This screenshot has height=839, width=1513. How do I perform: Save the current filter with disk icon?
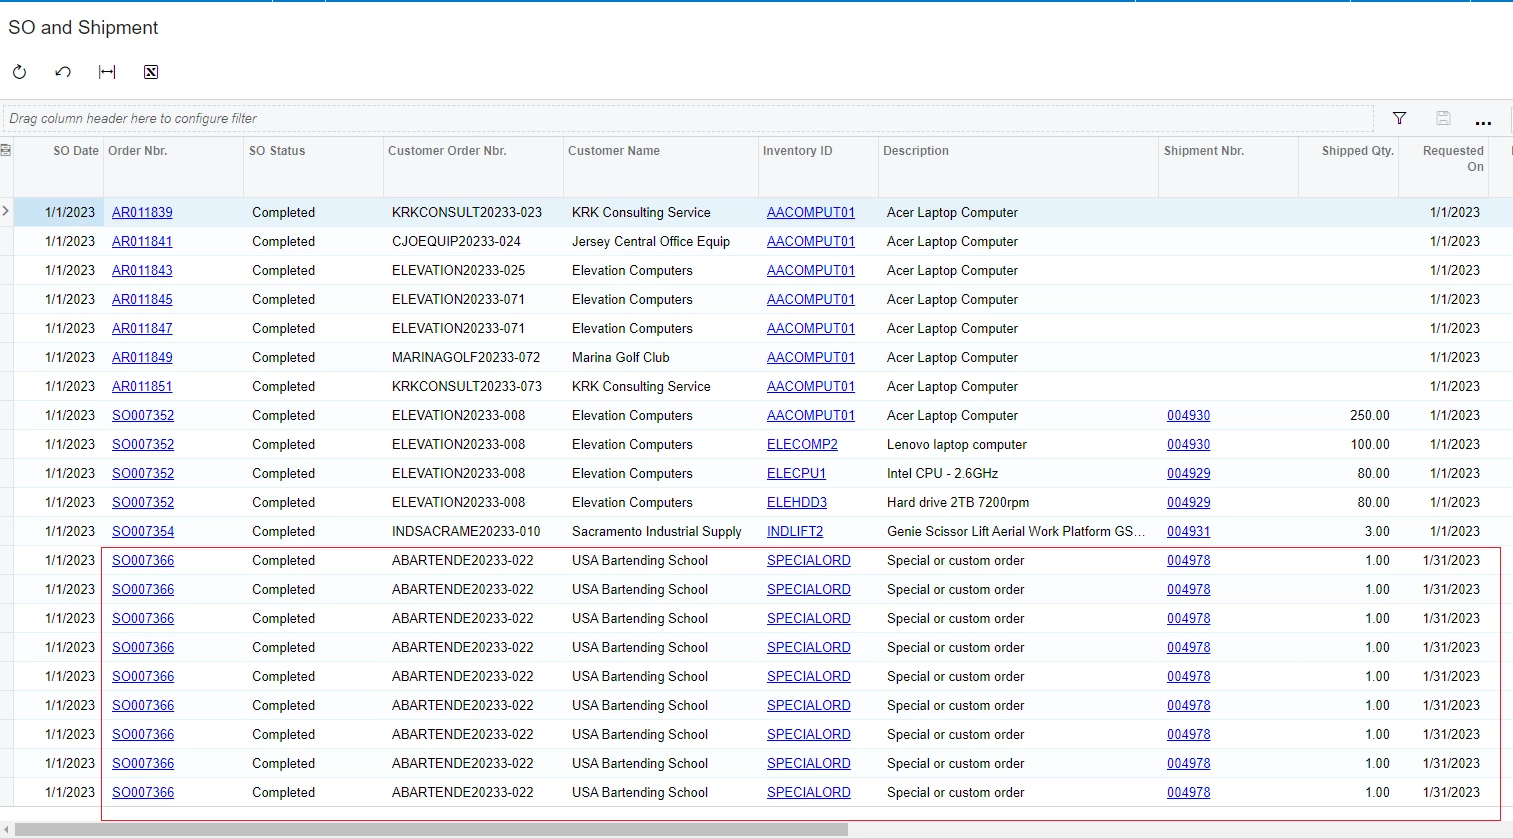point(1443,118)
